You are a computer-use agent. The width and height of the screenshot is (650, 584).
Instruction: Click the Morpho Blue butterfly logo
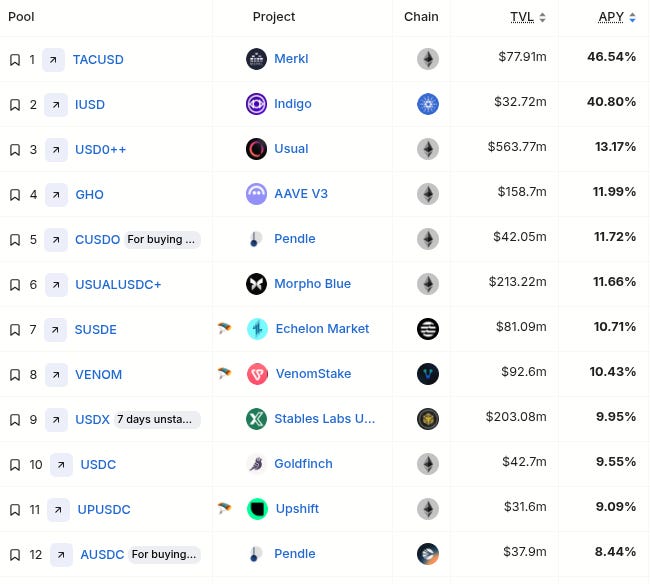tap(256, 284)
